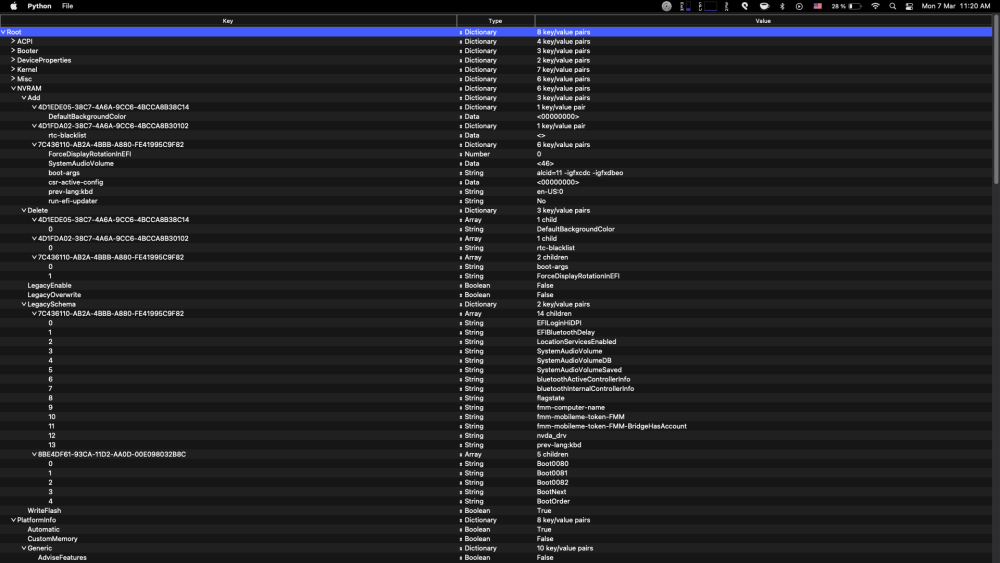
Task: Select the run-efi-updater key
Action: coord(73,201)
